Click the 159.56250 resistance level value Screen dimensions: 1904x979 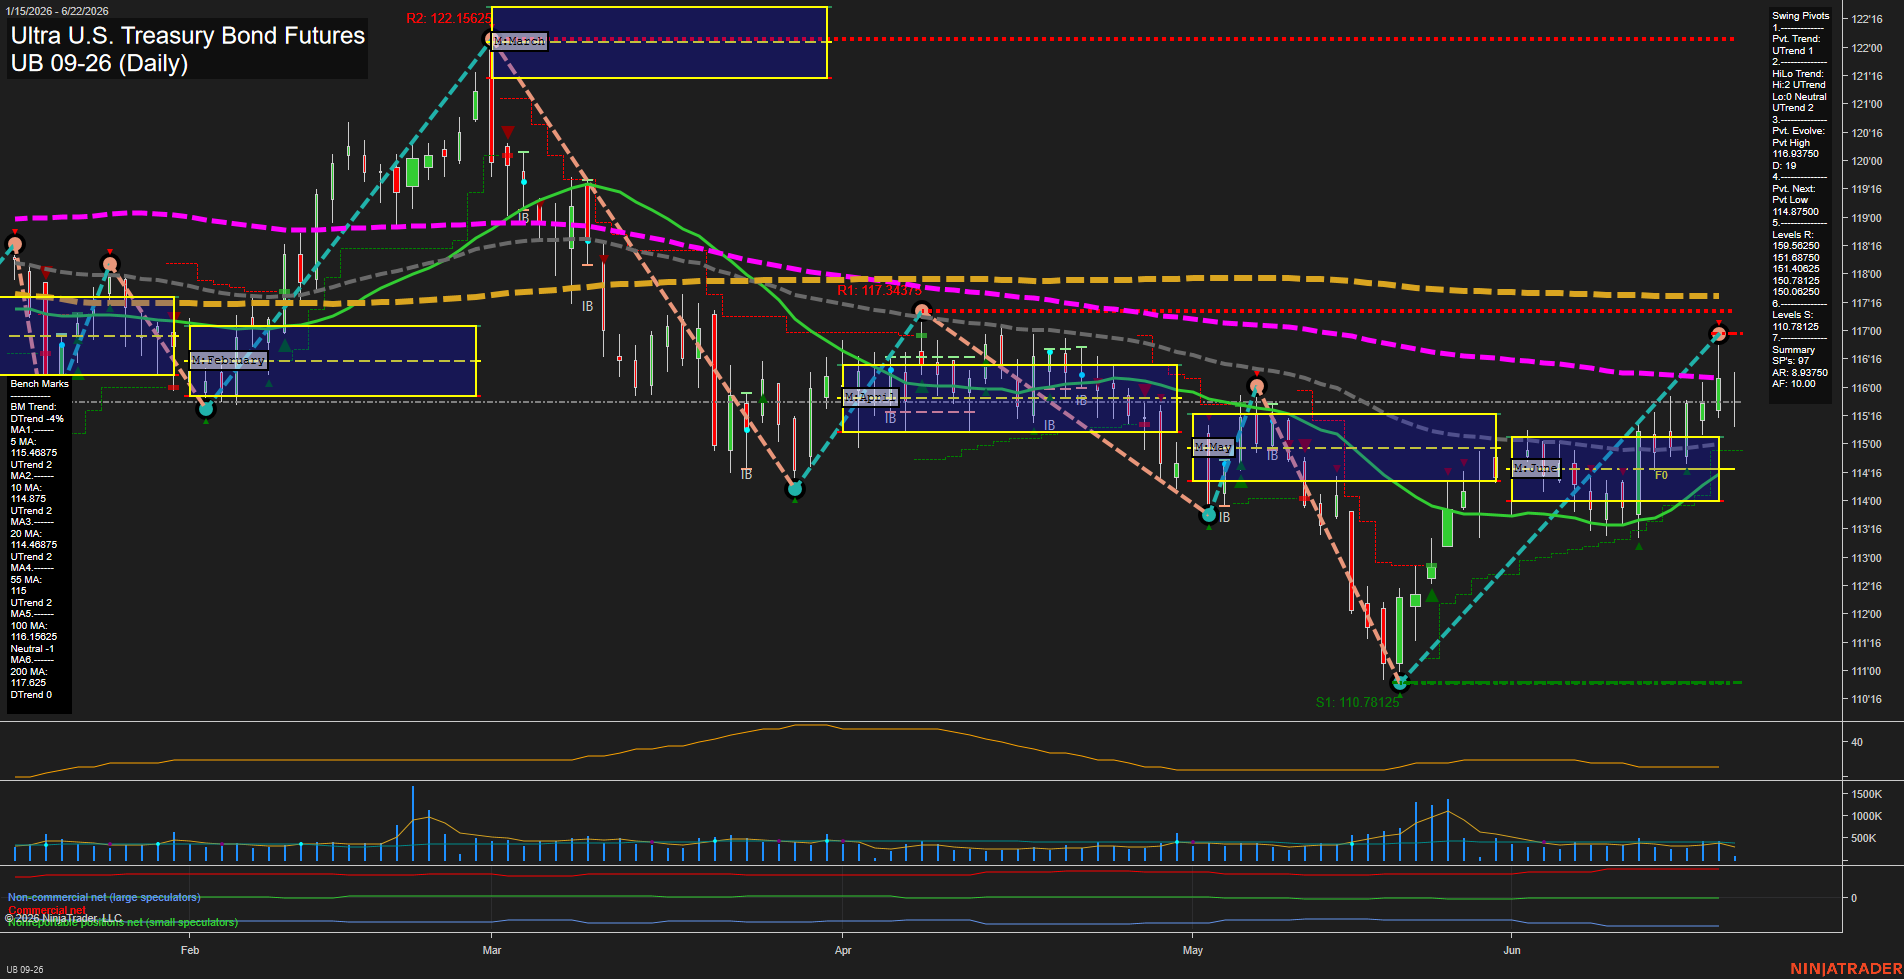point(1795,246)
